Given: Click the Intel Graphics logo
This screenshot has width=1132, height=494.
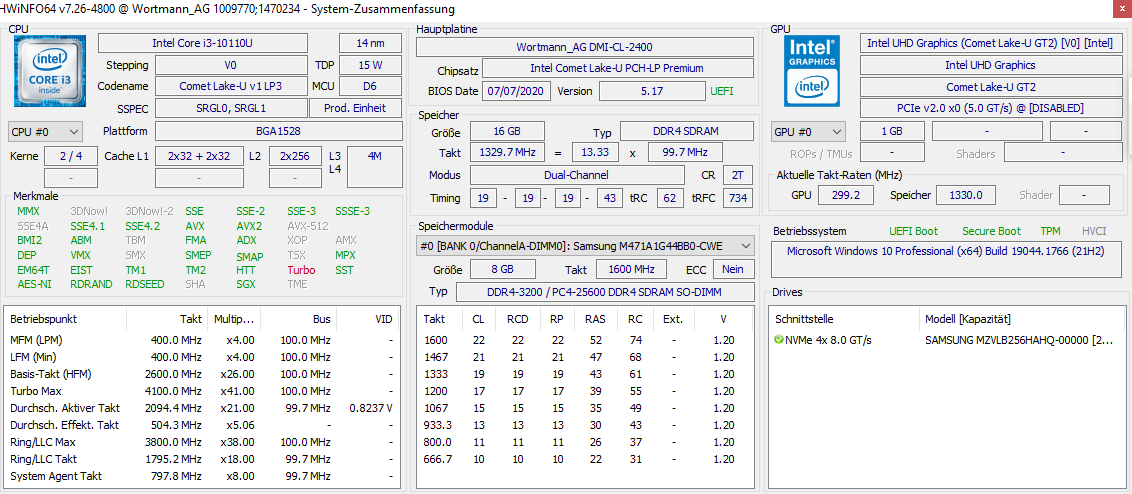Looking at the screenshot, I should click(x=812, y=70).
